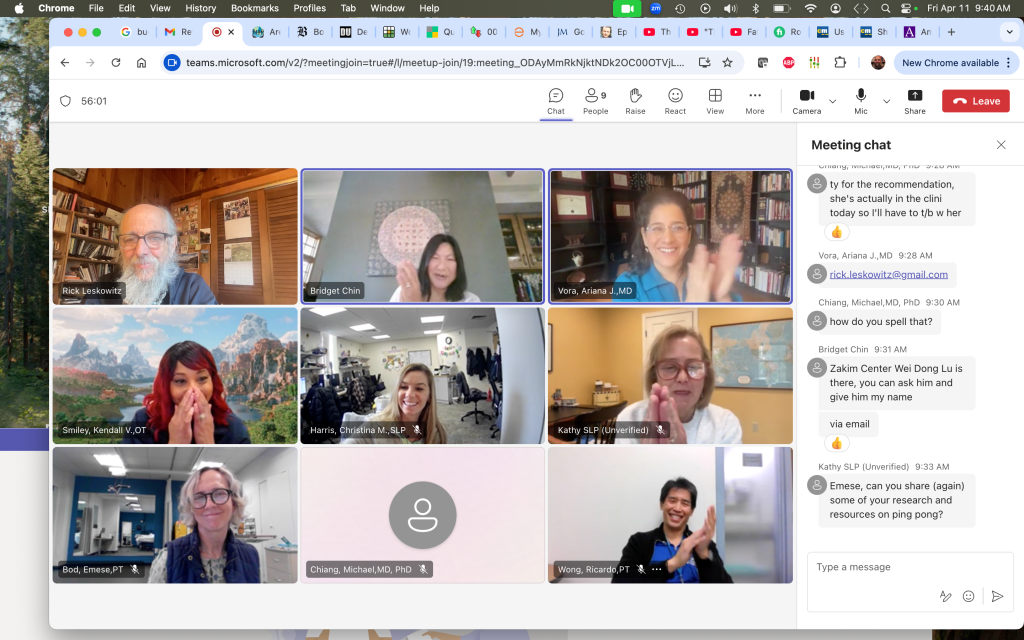1024x640 pixels.
Task: Expand the Camera options dropdown arrow
Action: (x=832, y=101)
